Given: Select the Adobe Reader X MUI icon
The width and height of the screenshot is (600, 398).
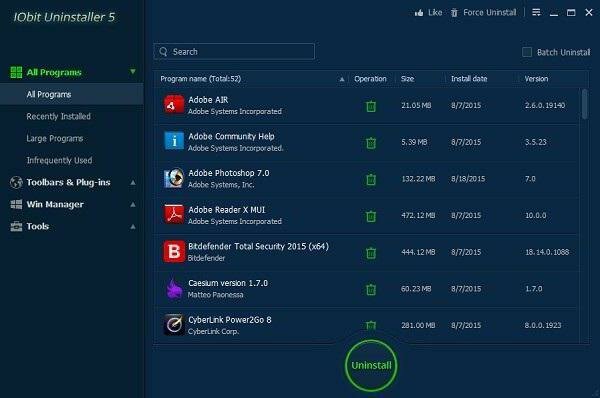Looking at the screenshot, I should pos(174,214).
